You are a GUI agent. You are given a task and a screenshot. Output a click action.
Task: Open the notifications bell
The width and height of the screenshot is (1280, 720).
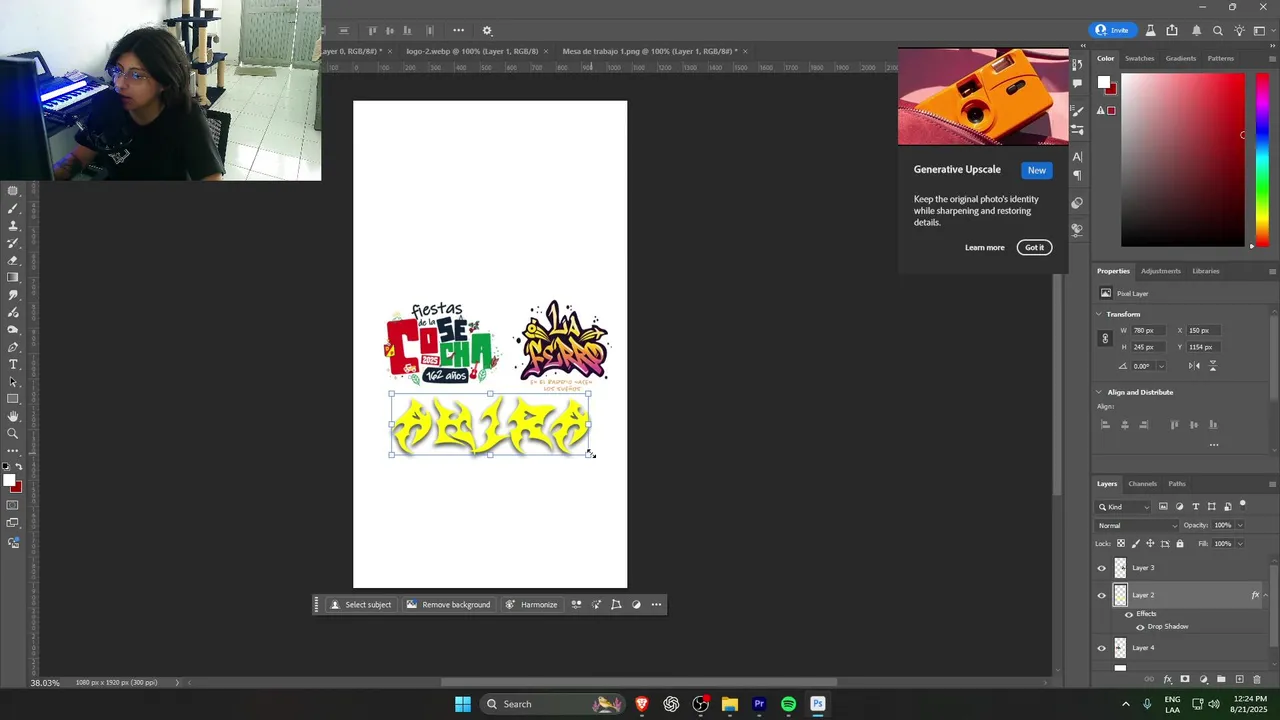[1196, 31]
